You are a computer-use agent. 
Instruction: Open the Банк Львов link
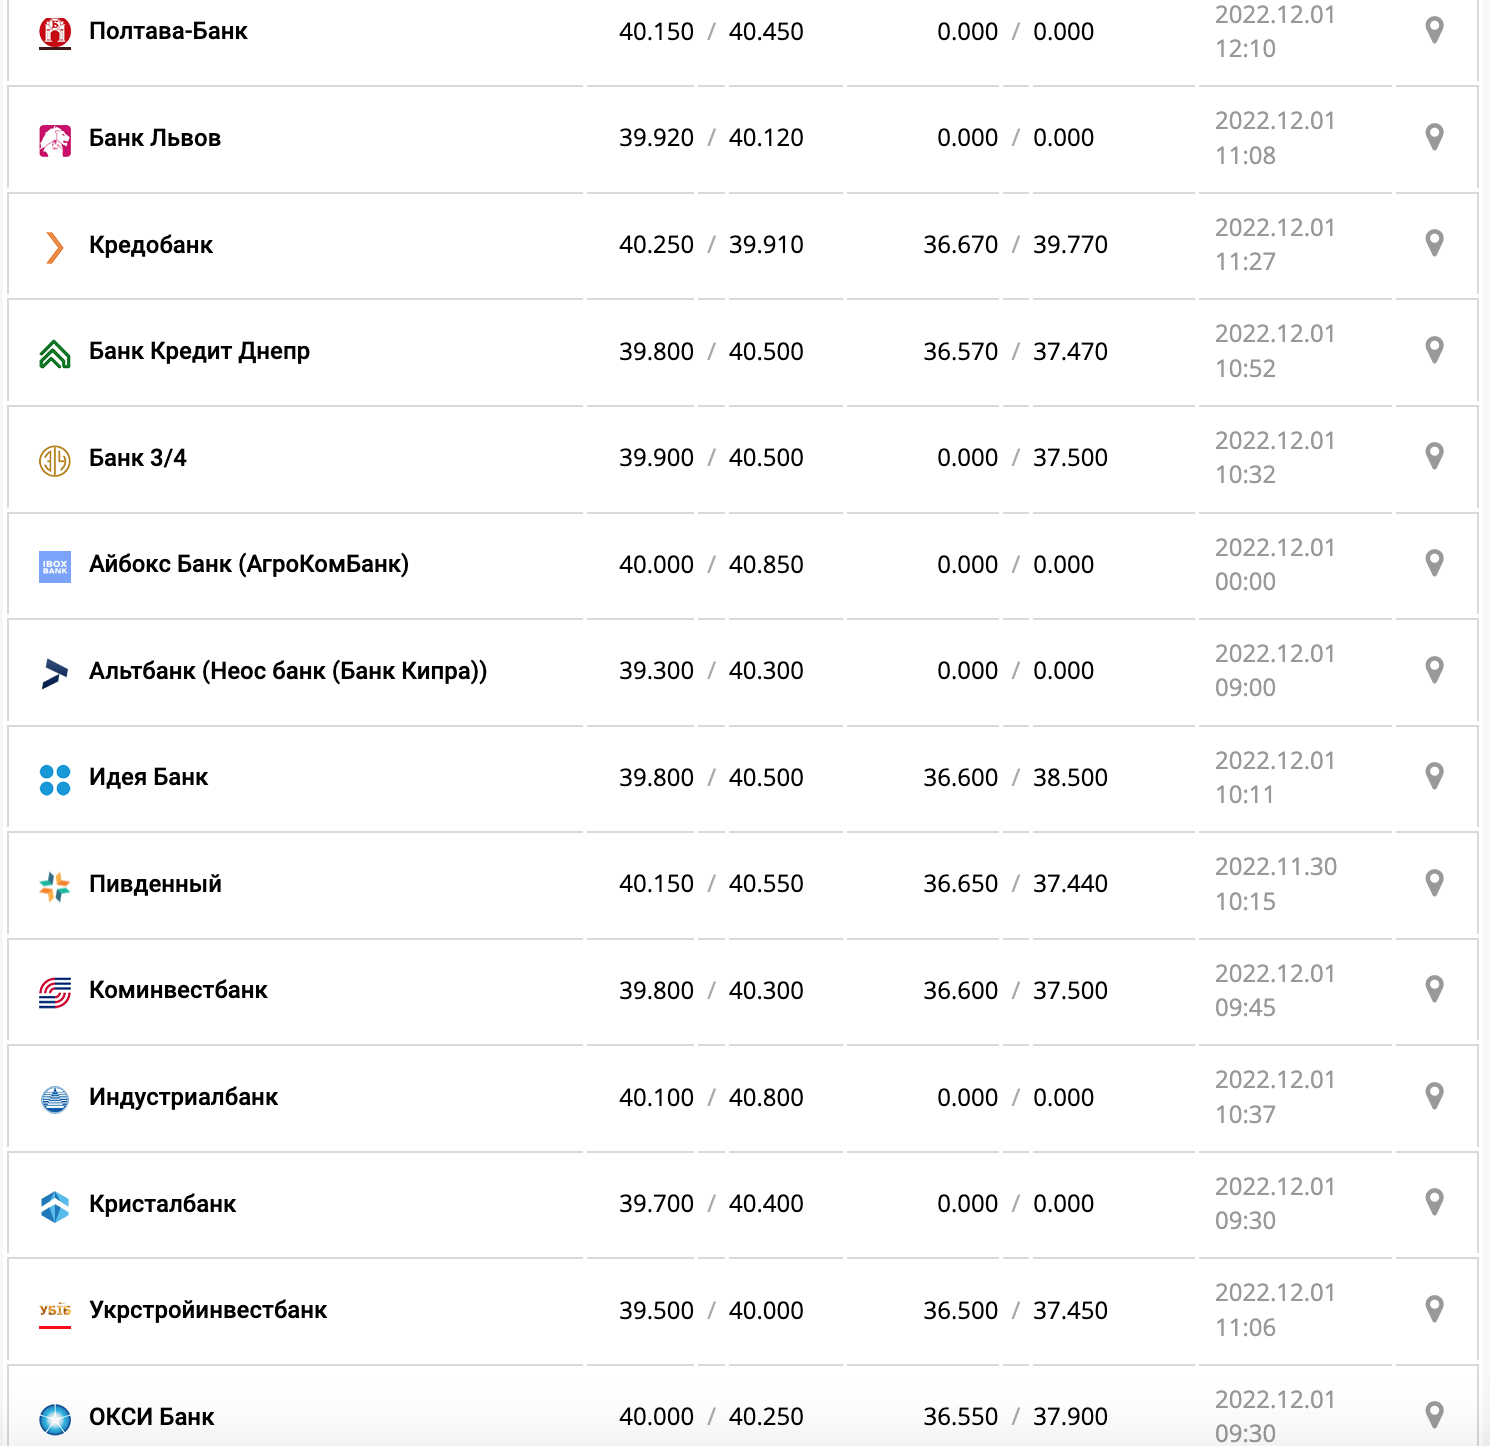[x=155, y=138]
